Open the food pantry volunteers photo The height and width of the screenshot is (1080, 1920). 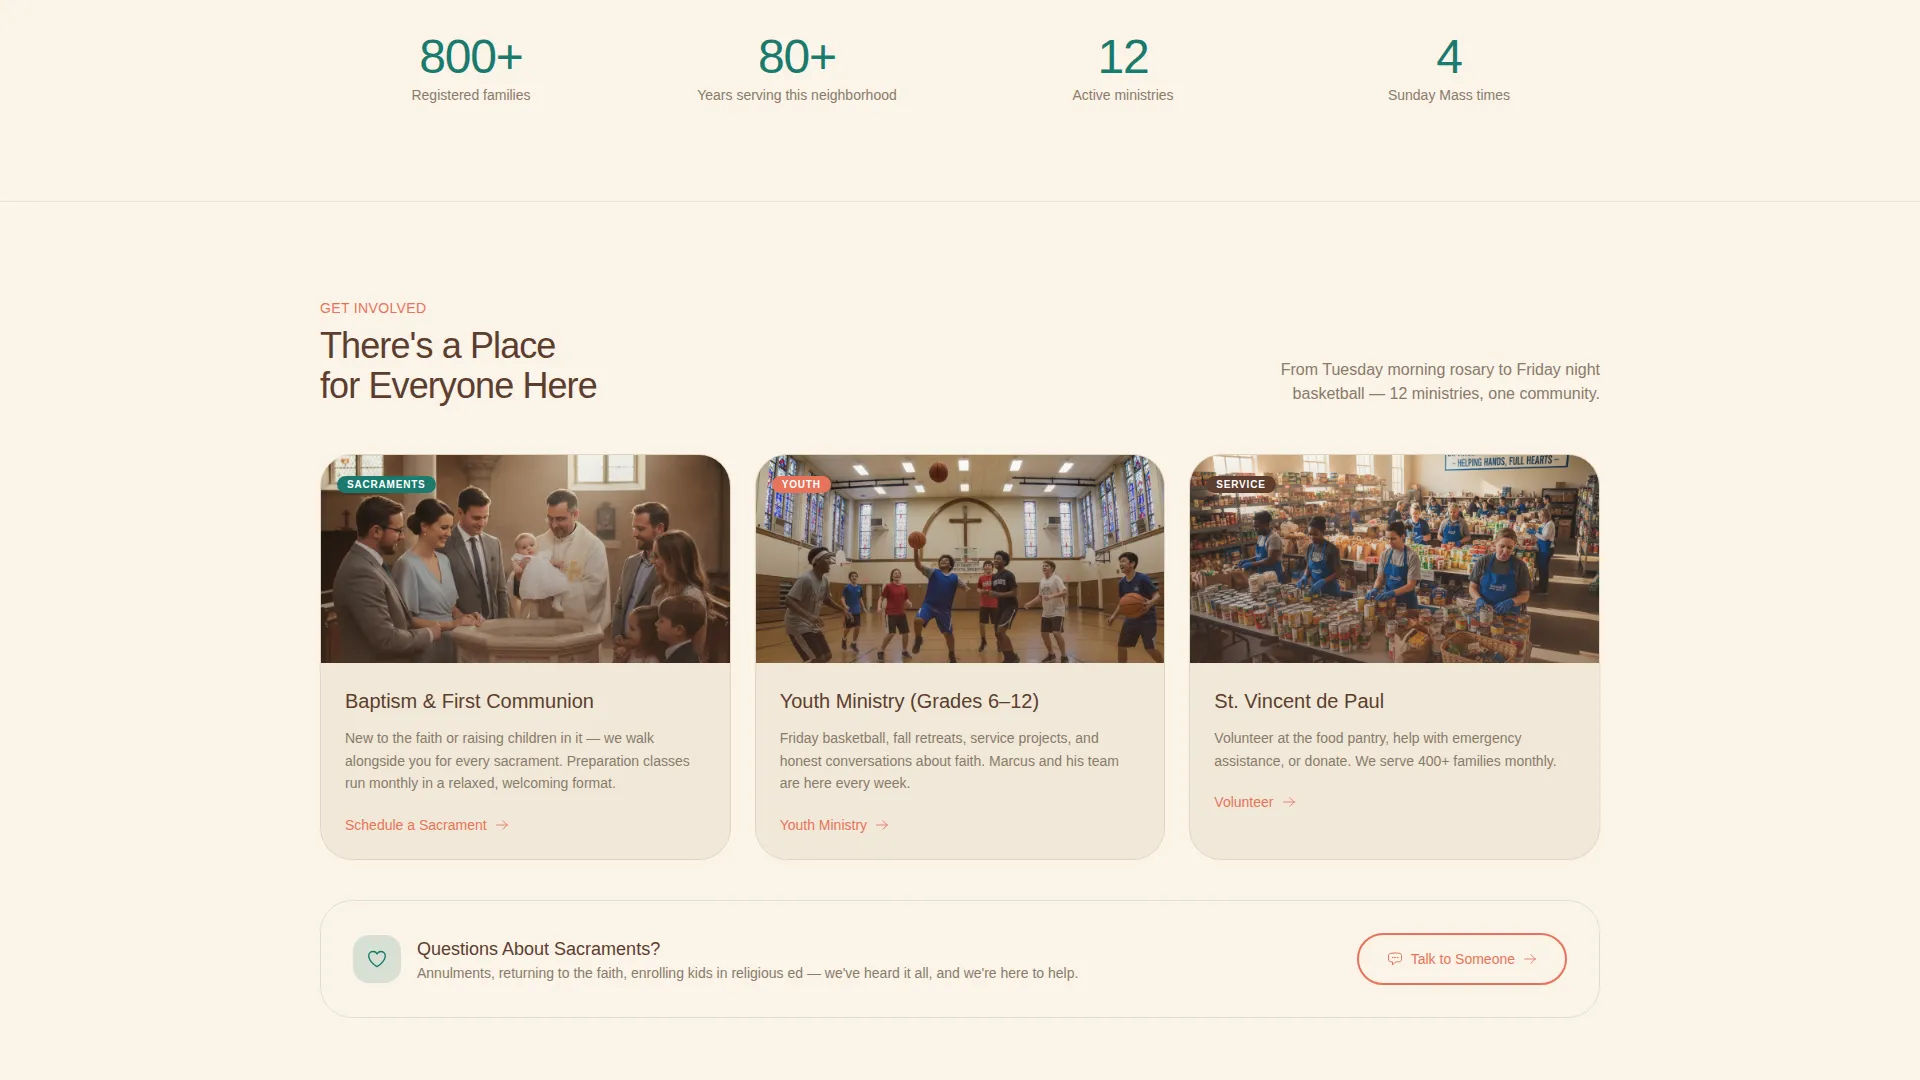click(x=1394, y=559)
